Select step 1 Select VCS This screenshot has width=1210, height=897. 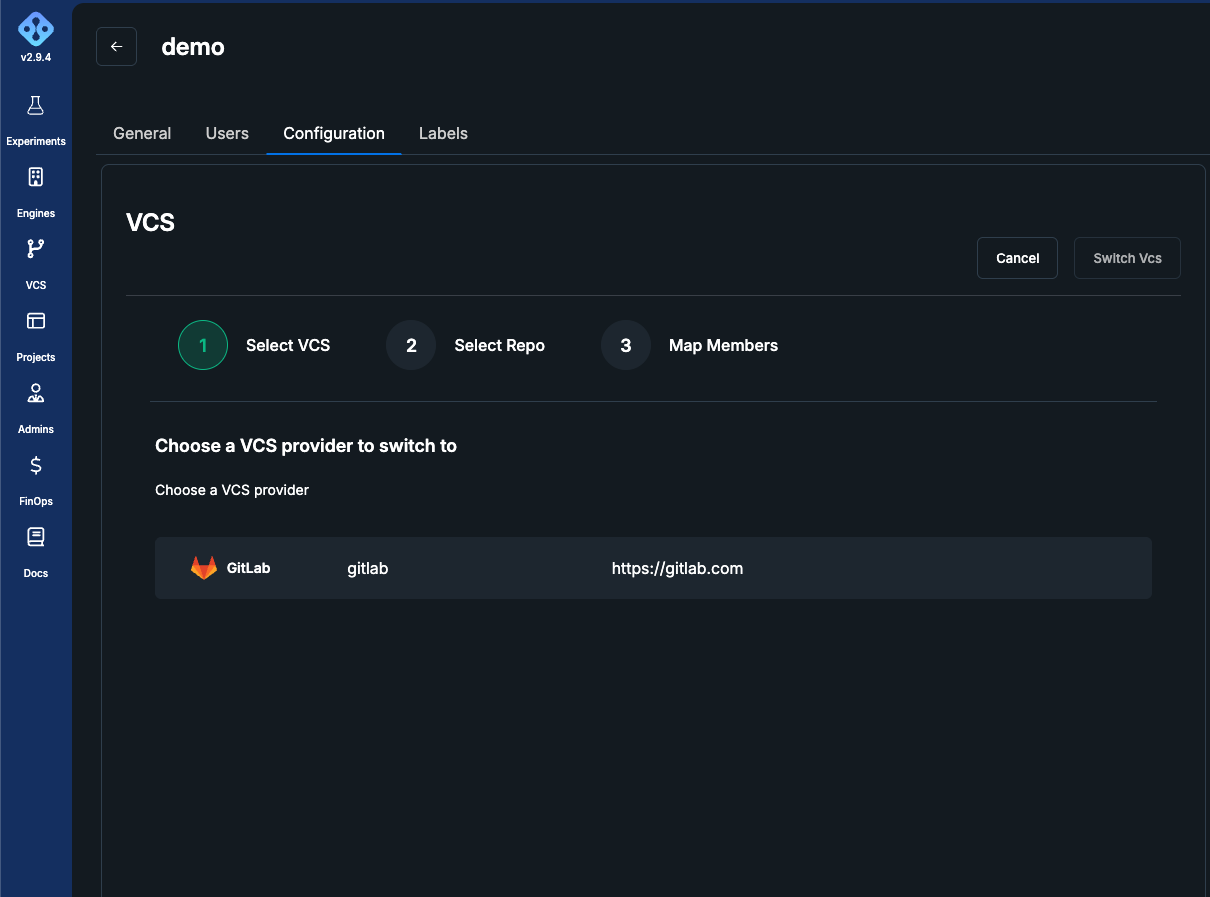point(254,345)
